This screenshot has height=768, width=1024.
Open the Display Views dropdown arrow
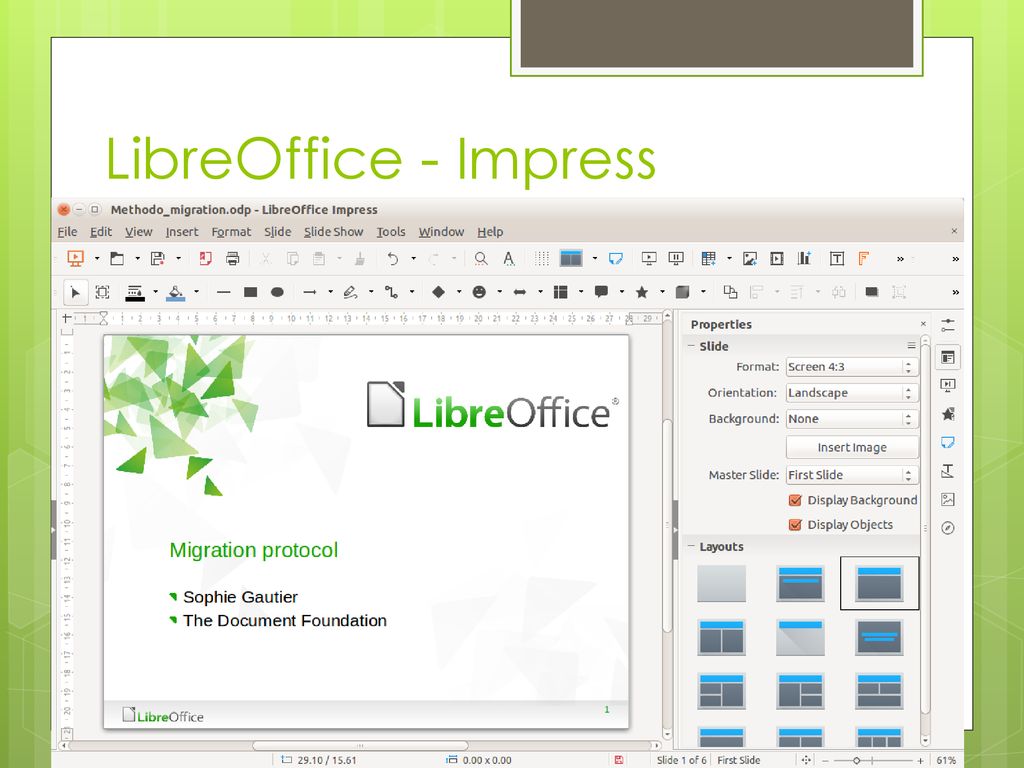[x=594, y=259]
